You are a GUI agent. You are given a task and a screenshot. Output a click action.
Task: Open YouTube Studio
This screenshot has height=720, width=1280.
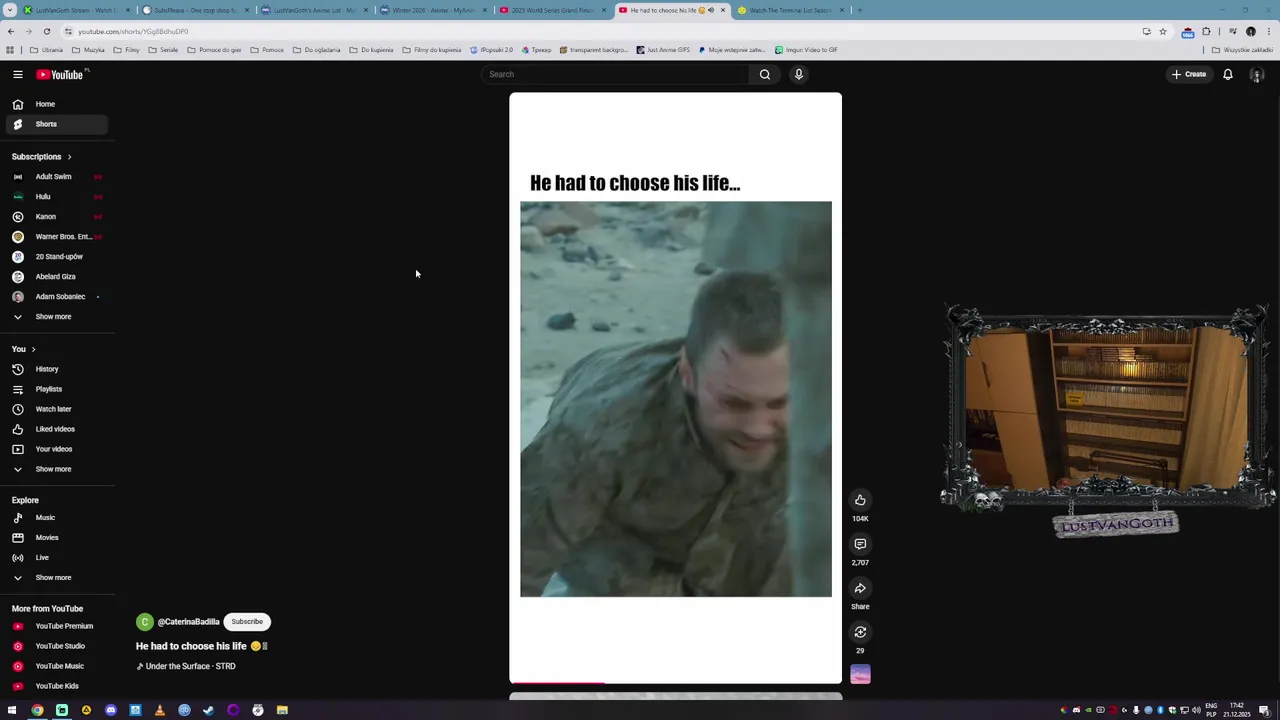[x=56, y=646]
